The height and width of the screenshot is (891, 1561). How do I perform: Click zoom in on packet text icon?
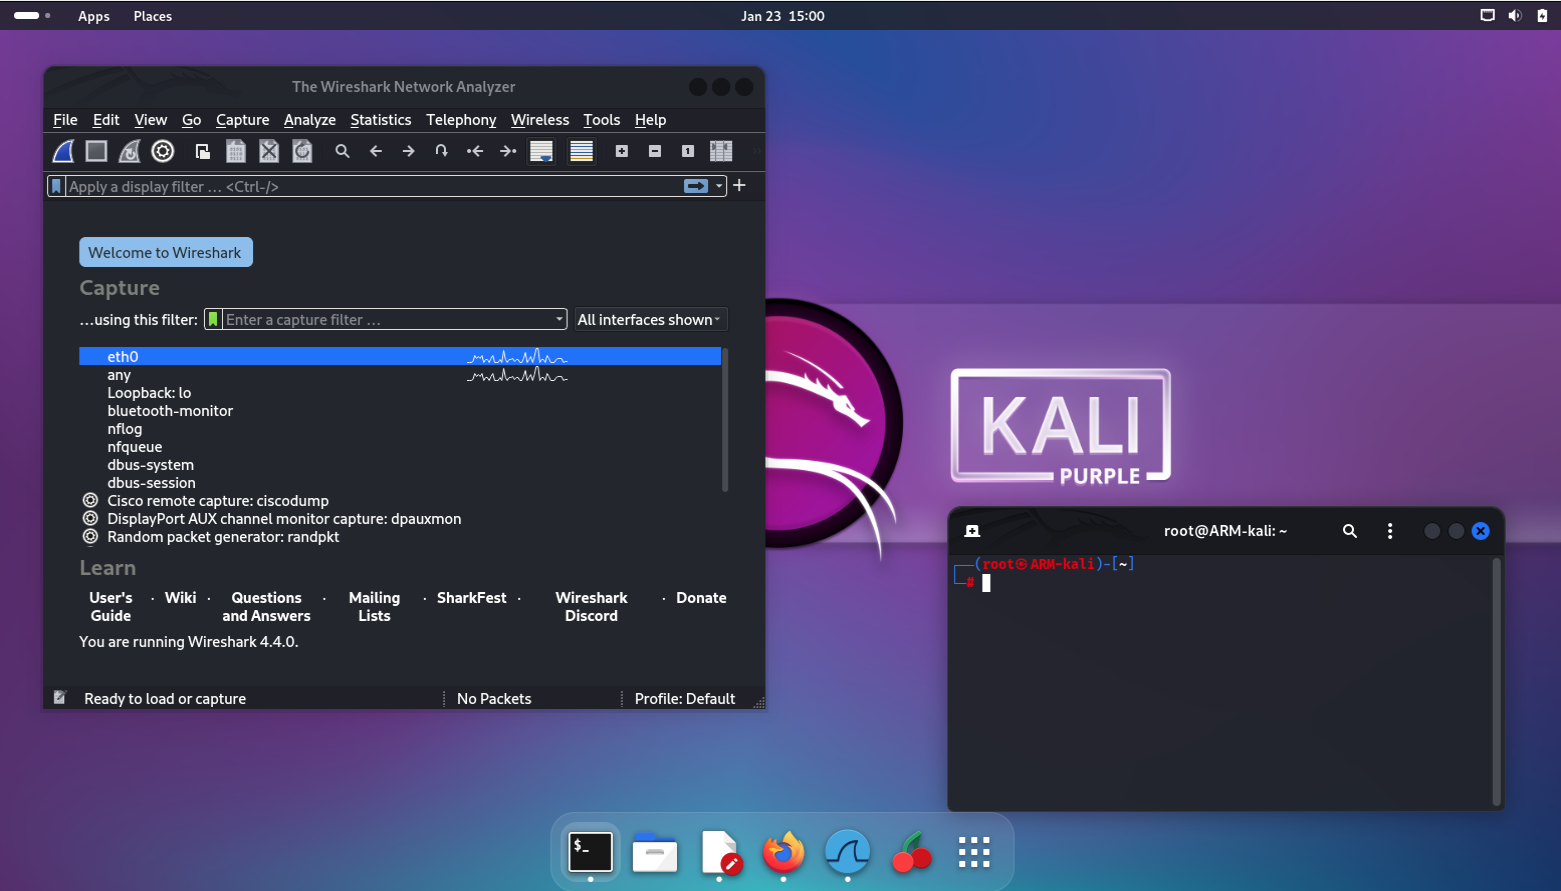622,151
